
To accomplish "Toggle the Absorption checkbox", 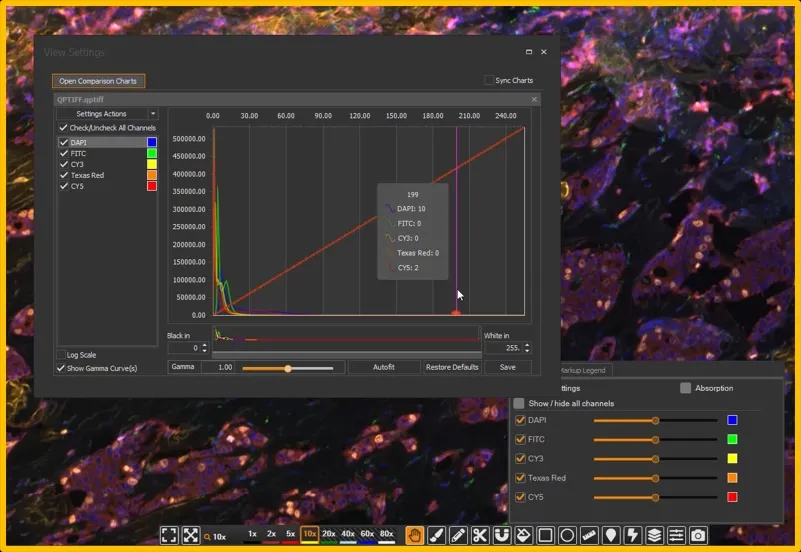I will pos(686,388).
